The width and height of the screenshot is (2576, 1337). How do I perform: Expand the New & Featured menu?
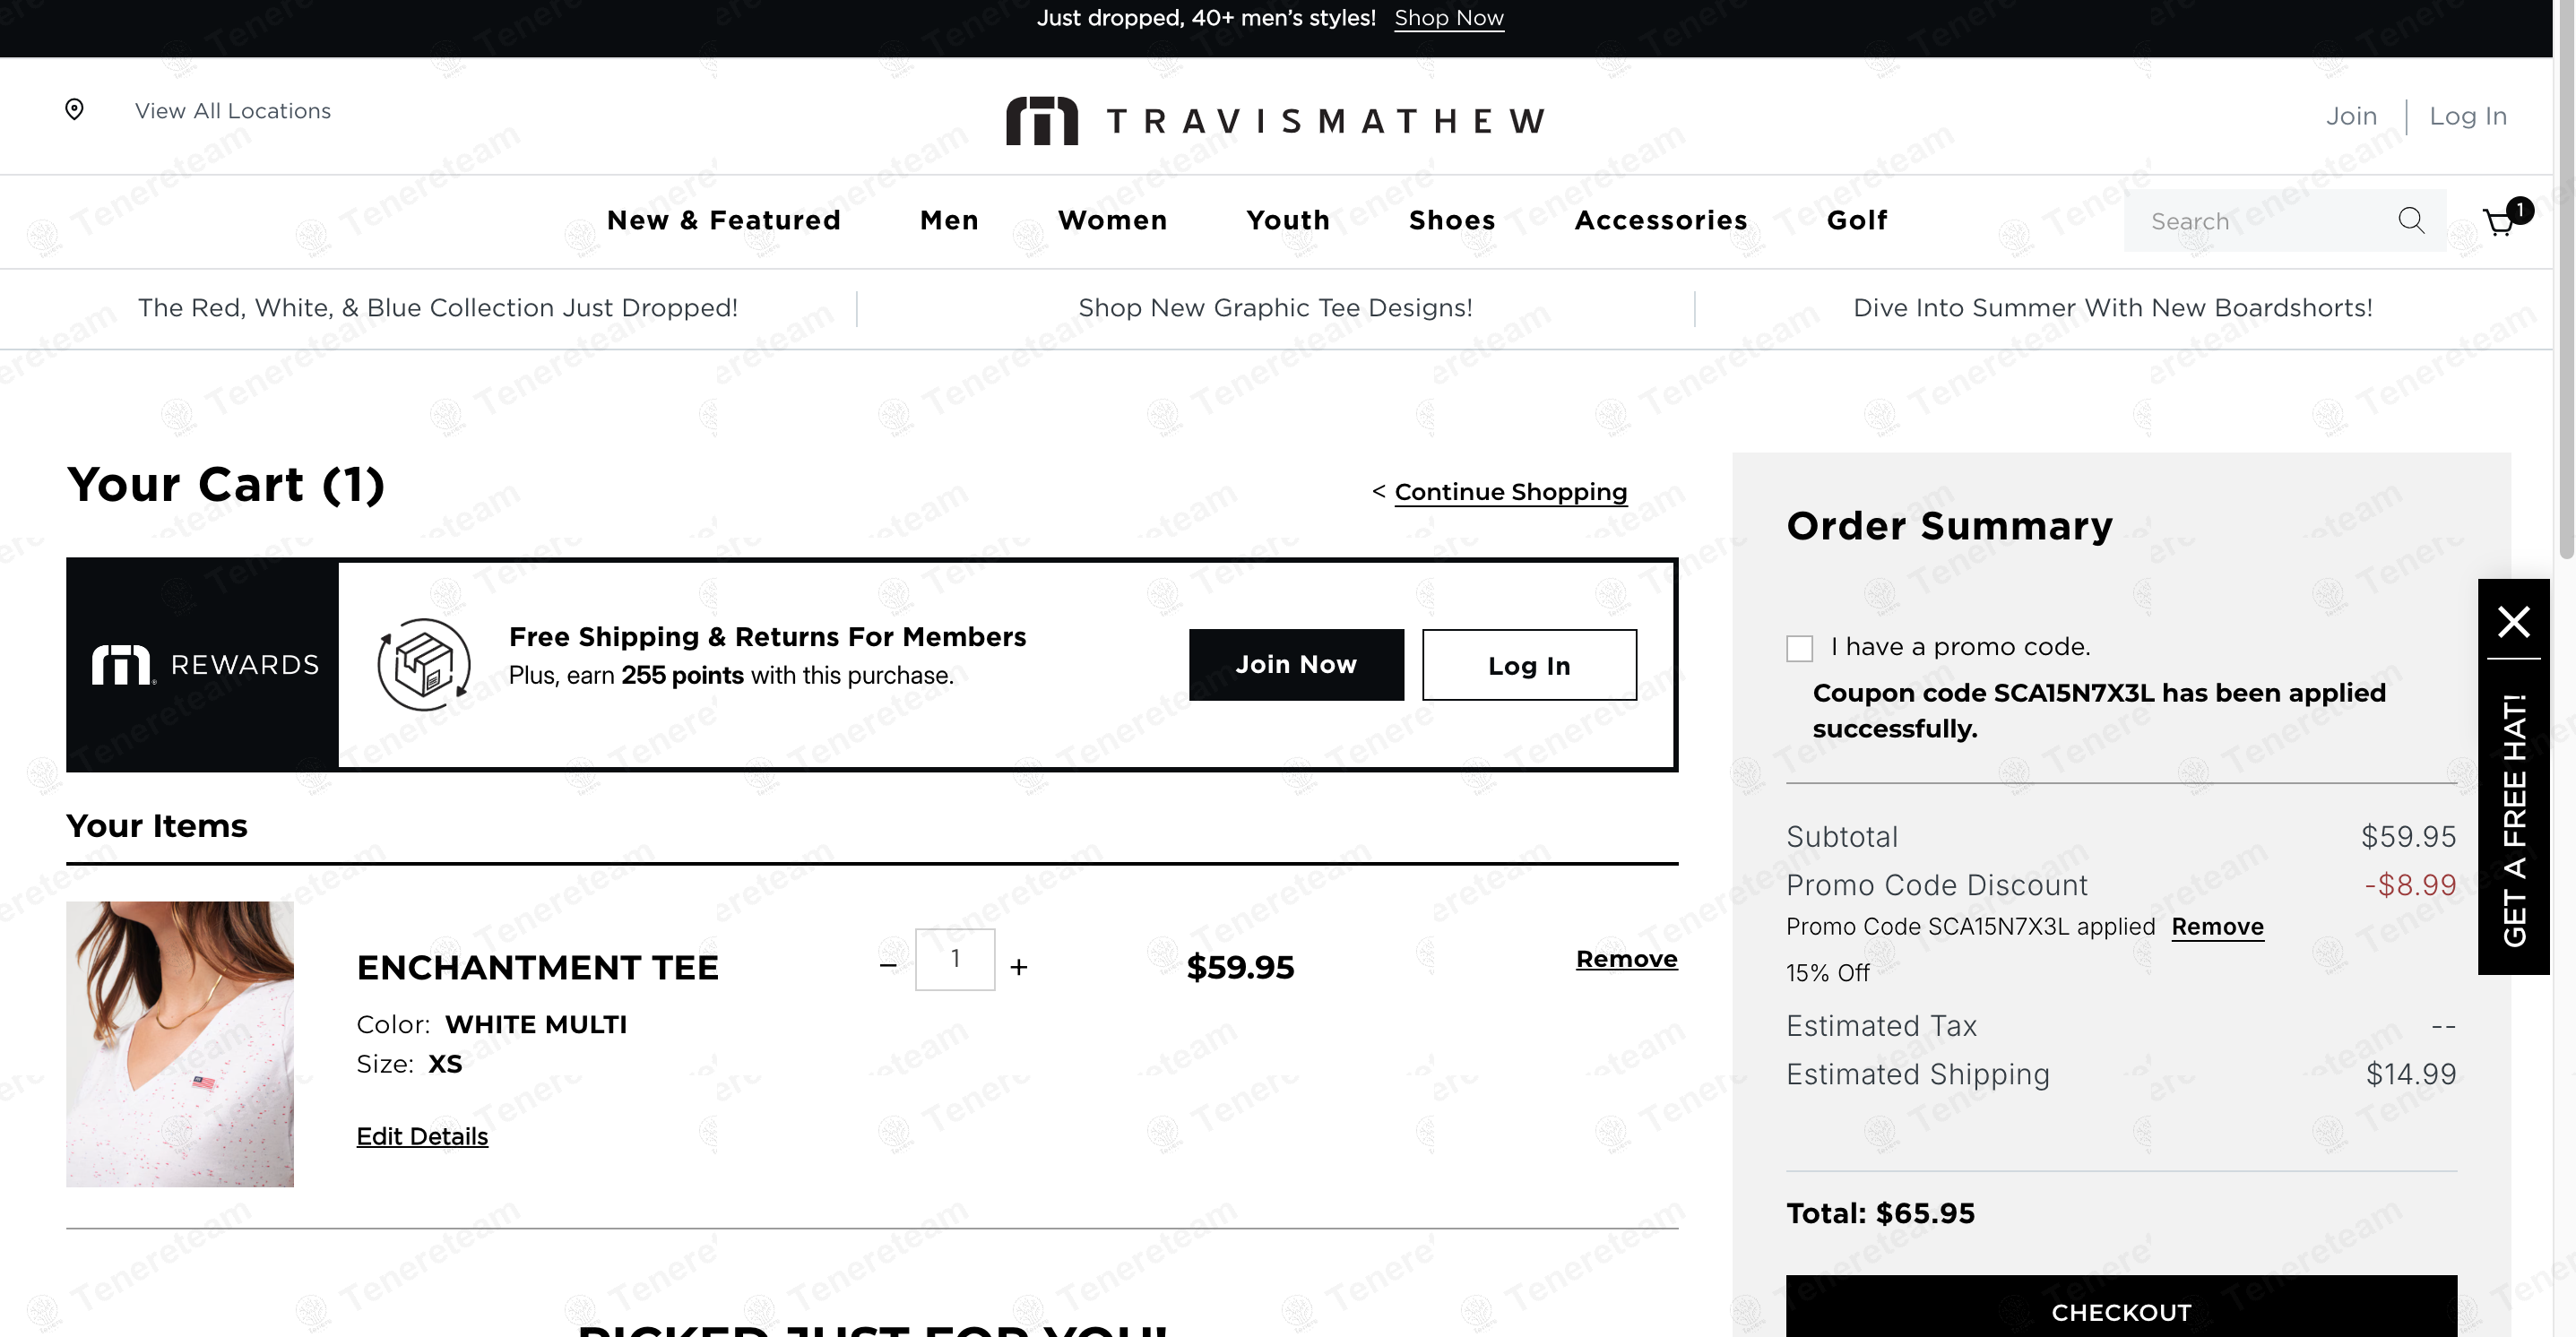[x=723, y=220]
